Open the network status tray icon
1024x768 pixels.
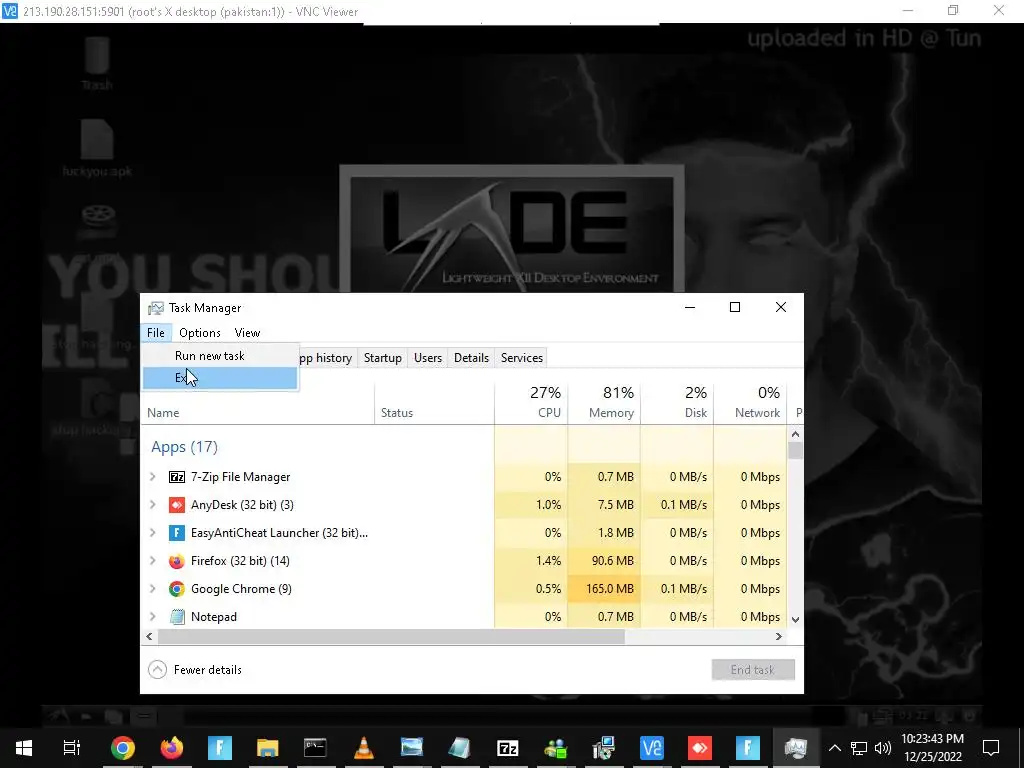(x=859, y=748)
